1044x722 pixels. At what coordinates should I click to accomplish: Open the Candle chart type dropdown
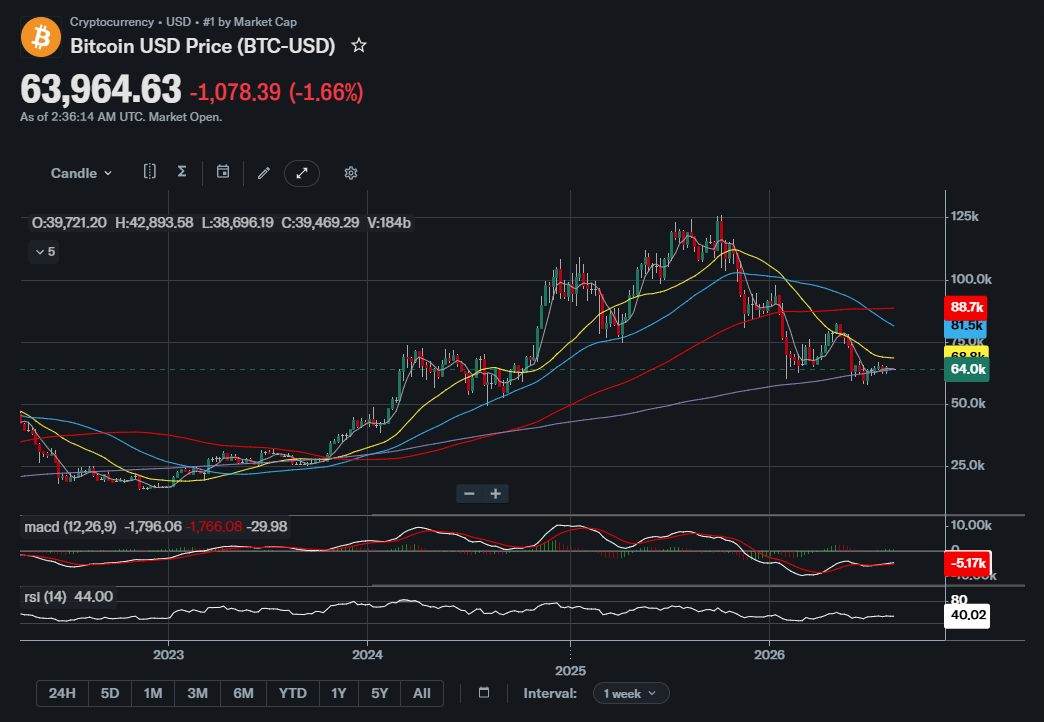81,173
